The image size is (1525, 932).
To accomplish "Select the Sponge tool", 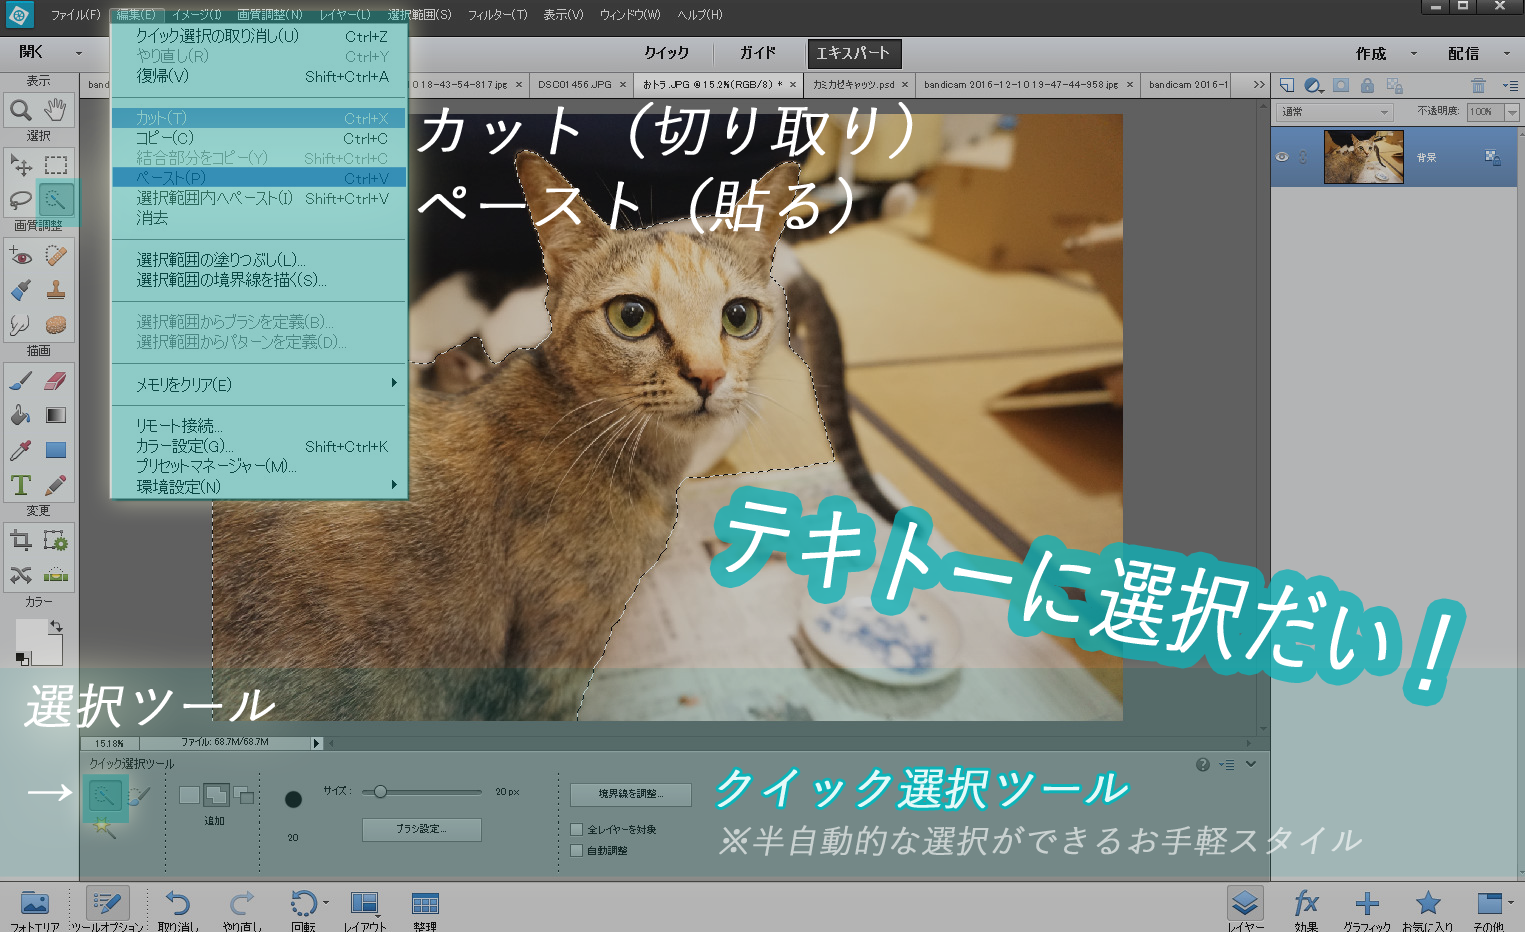I will click(x=56, y=324).
